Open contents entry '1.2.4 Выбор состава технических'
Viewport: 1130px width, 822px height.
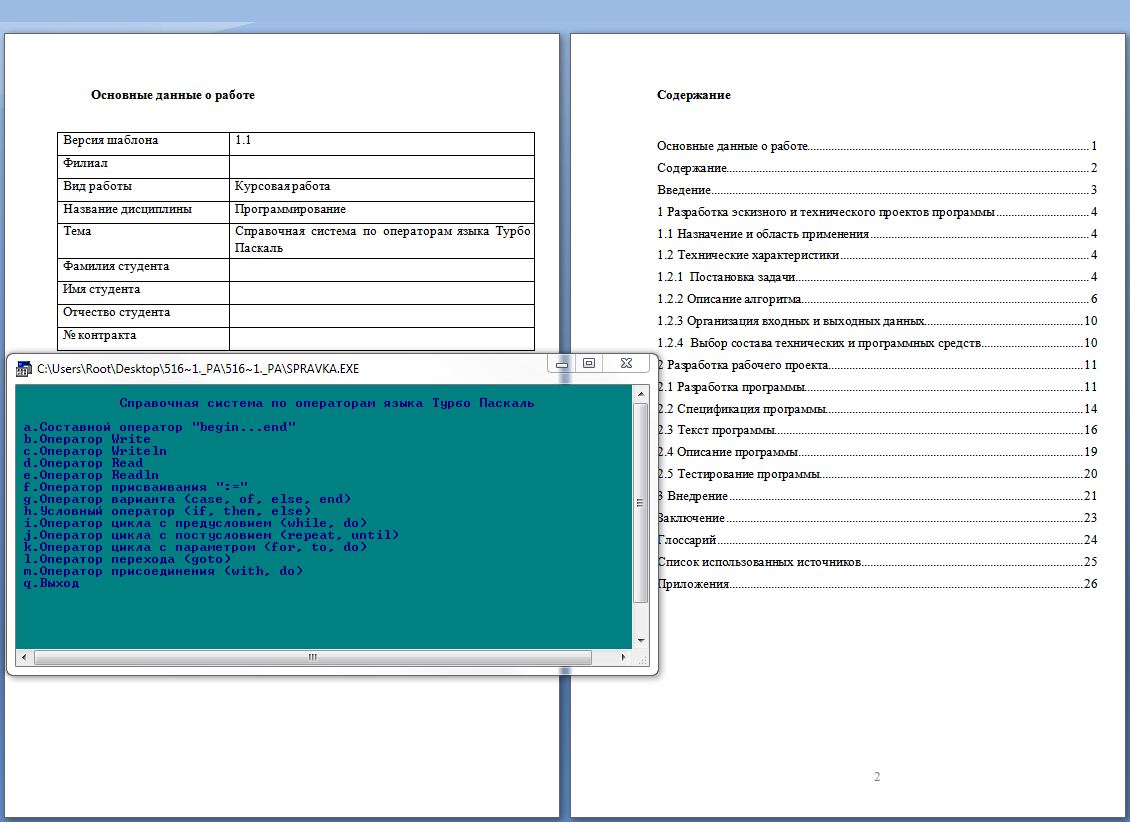877,344
